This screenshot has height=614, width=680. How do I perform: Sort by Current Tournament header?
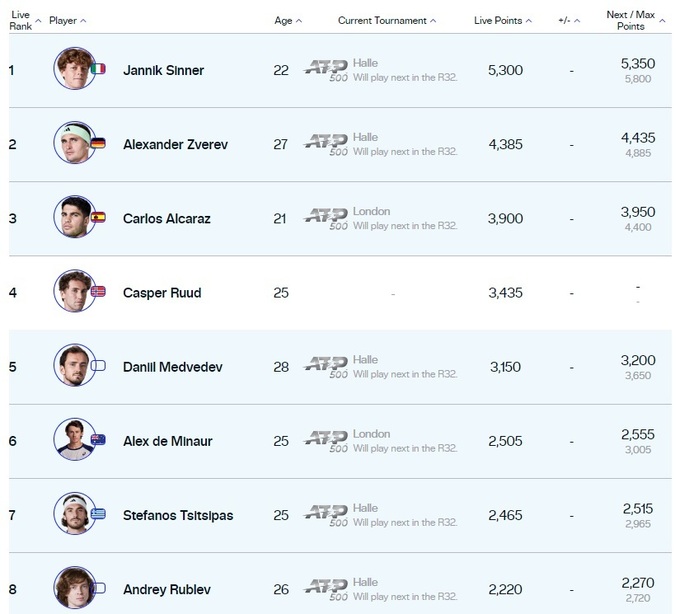(x=386, y=20)
